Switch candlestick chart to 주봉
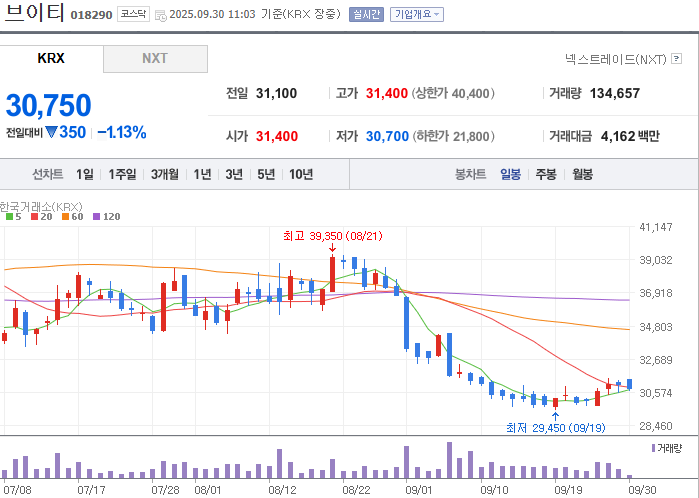 pos(546,174)
